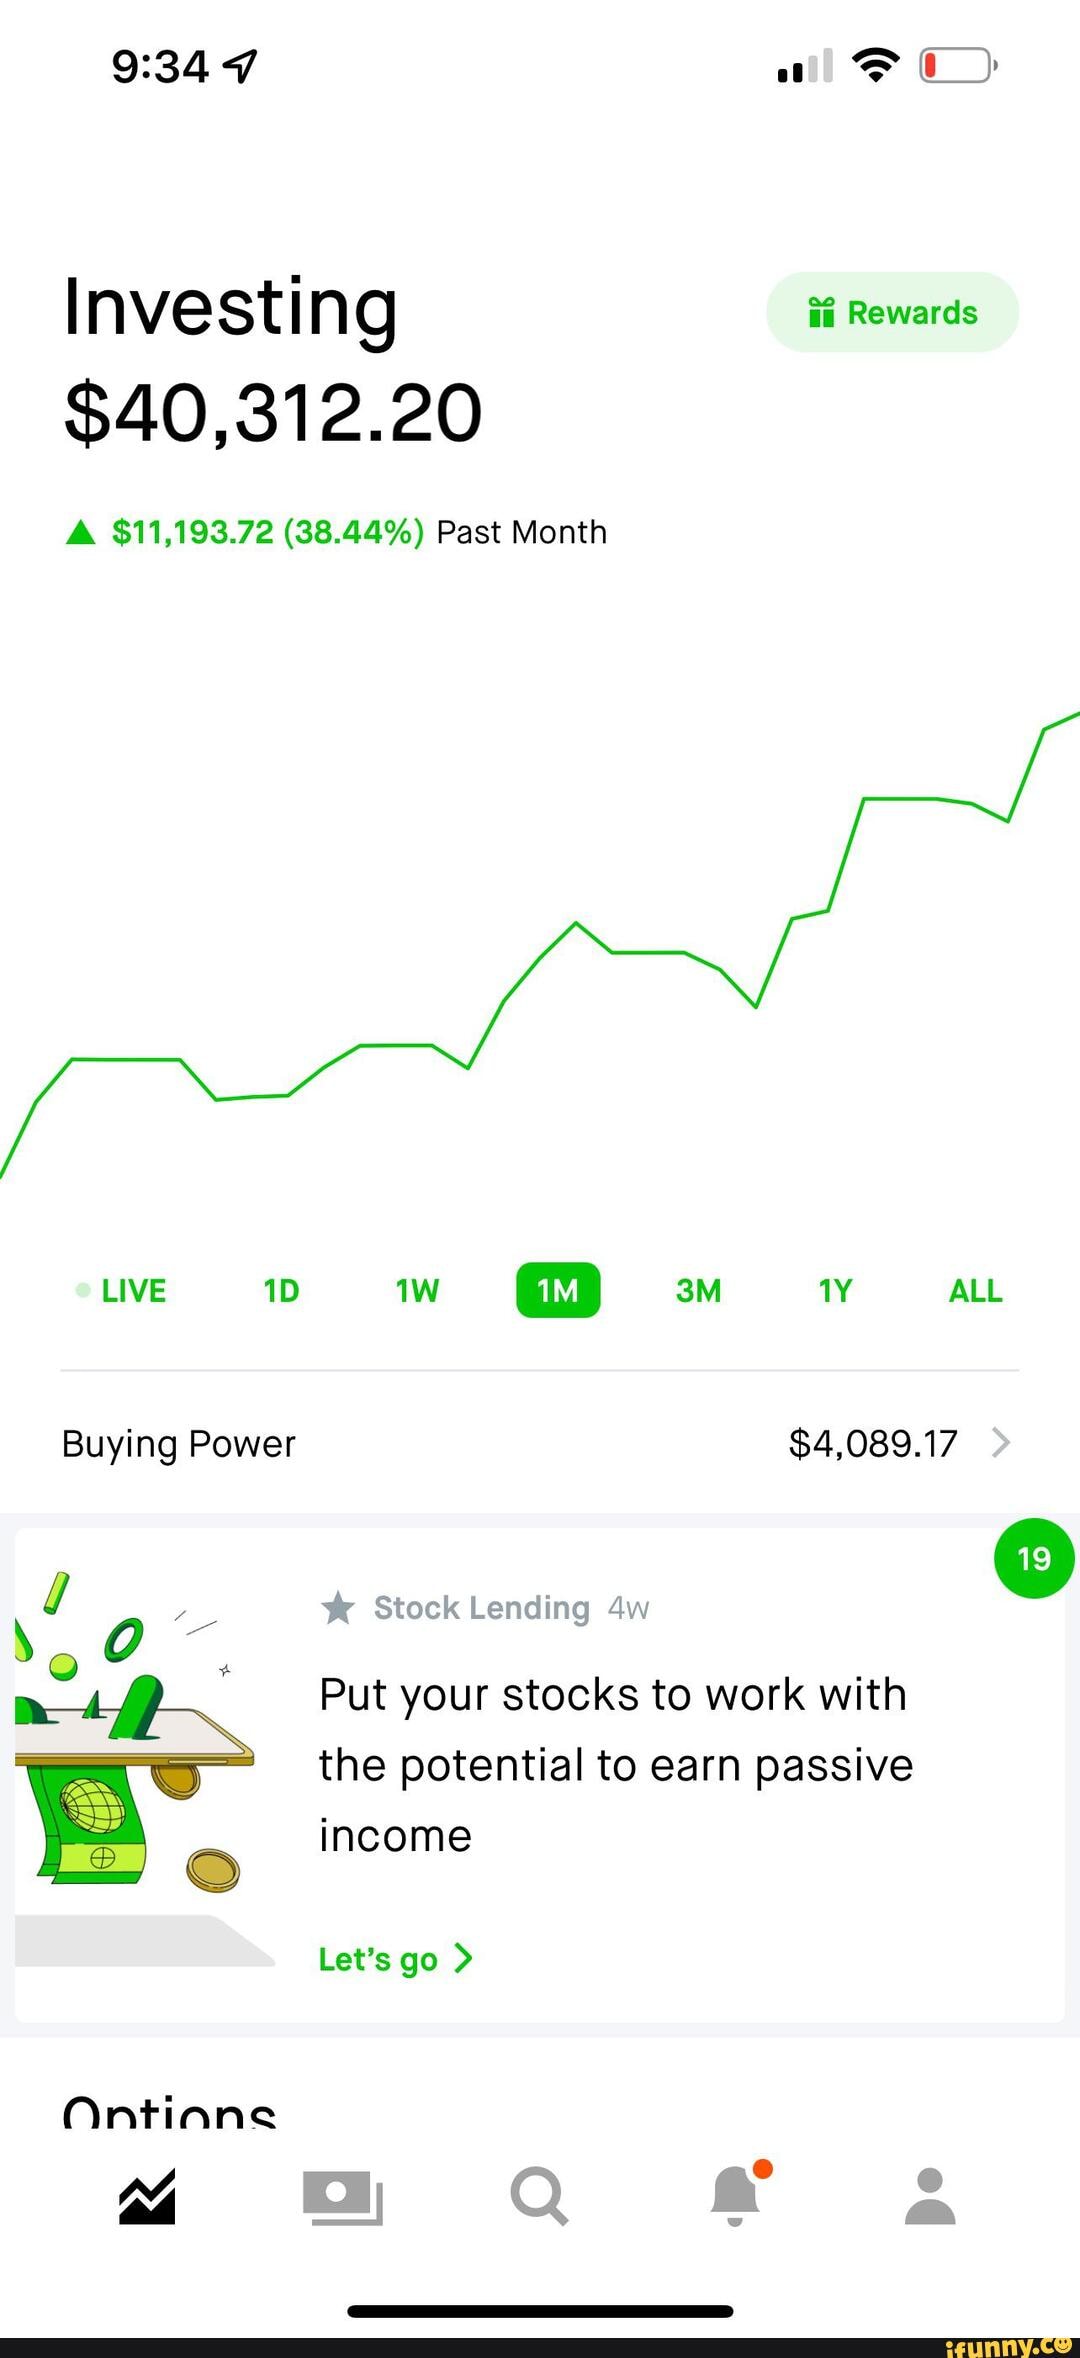Screen dimensions: 1080x2358
Task: Open the account profile icon
Action: (x=930, y=2196)
